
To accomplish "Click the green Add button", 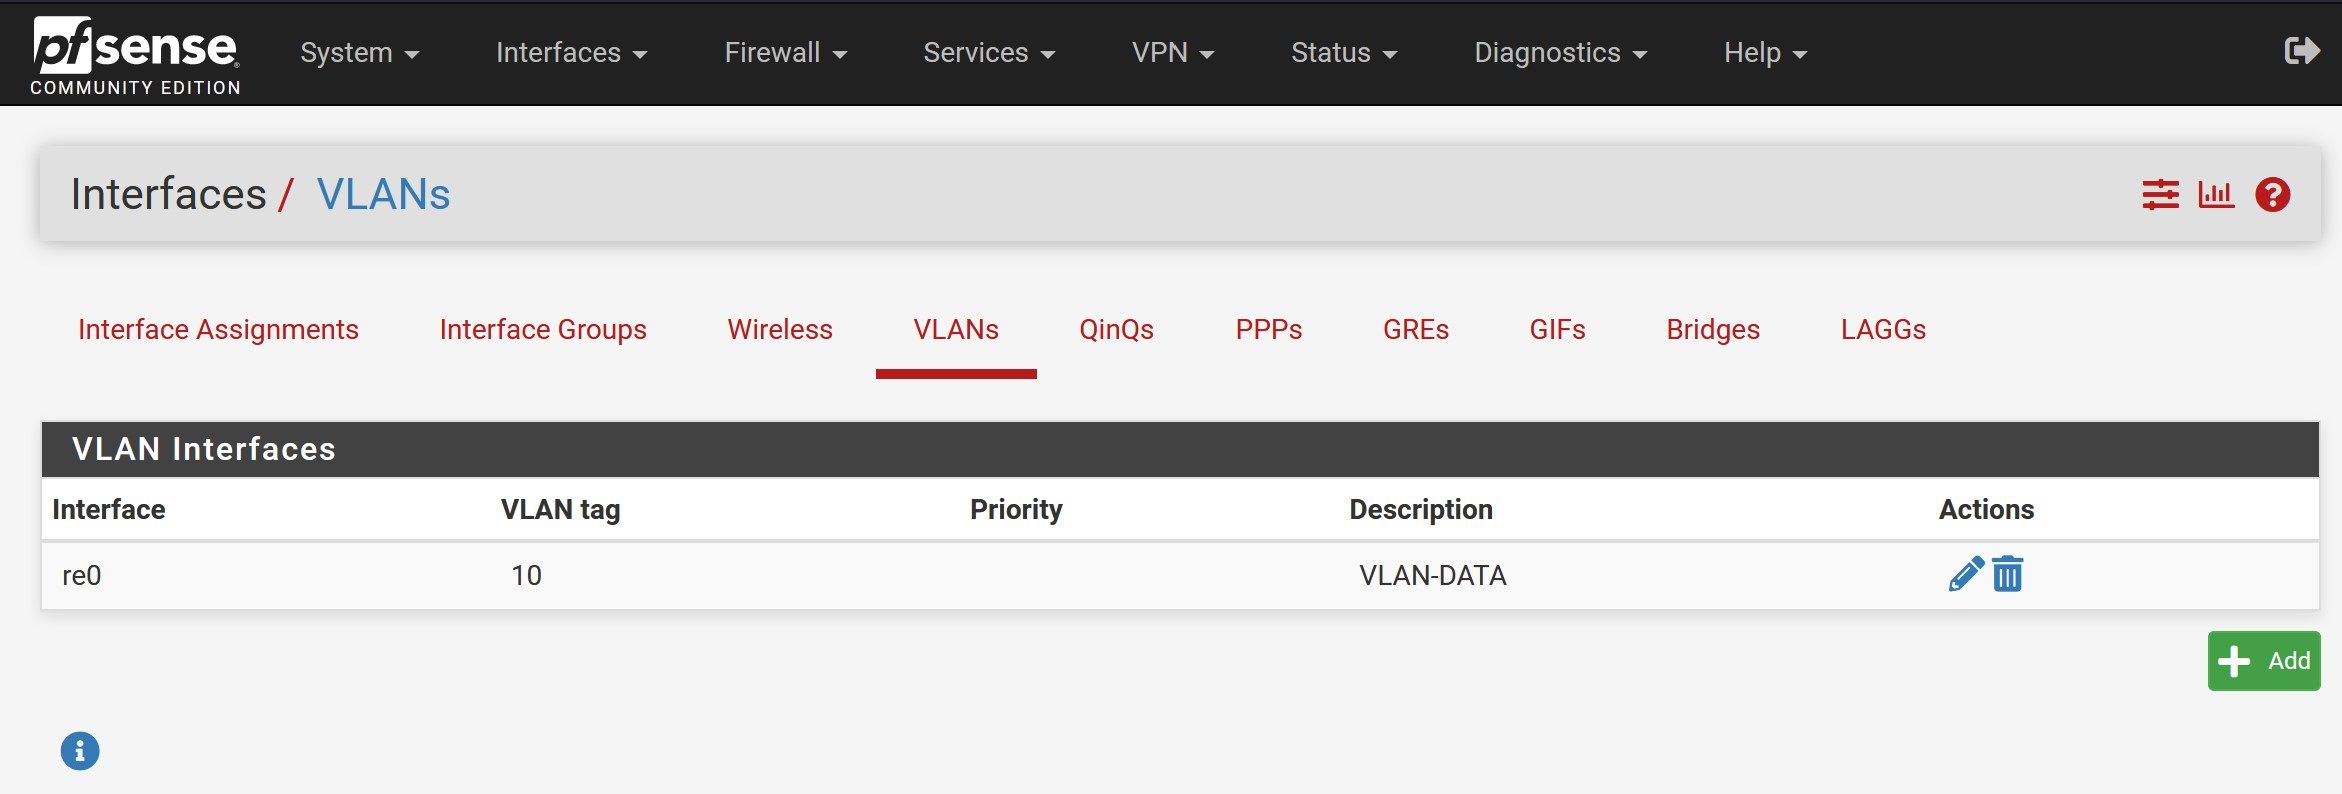I will click(2264, 661).
